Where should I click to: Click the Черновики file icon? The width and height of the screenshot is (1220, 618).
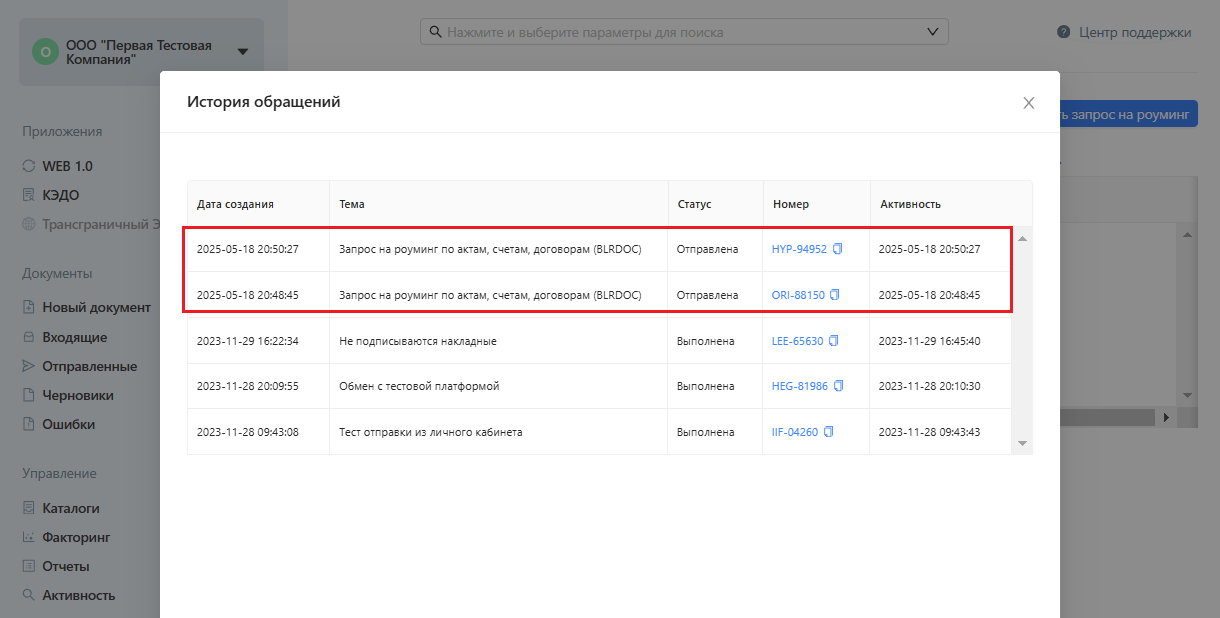point(29,395)
